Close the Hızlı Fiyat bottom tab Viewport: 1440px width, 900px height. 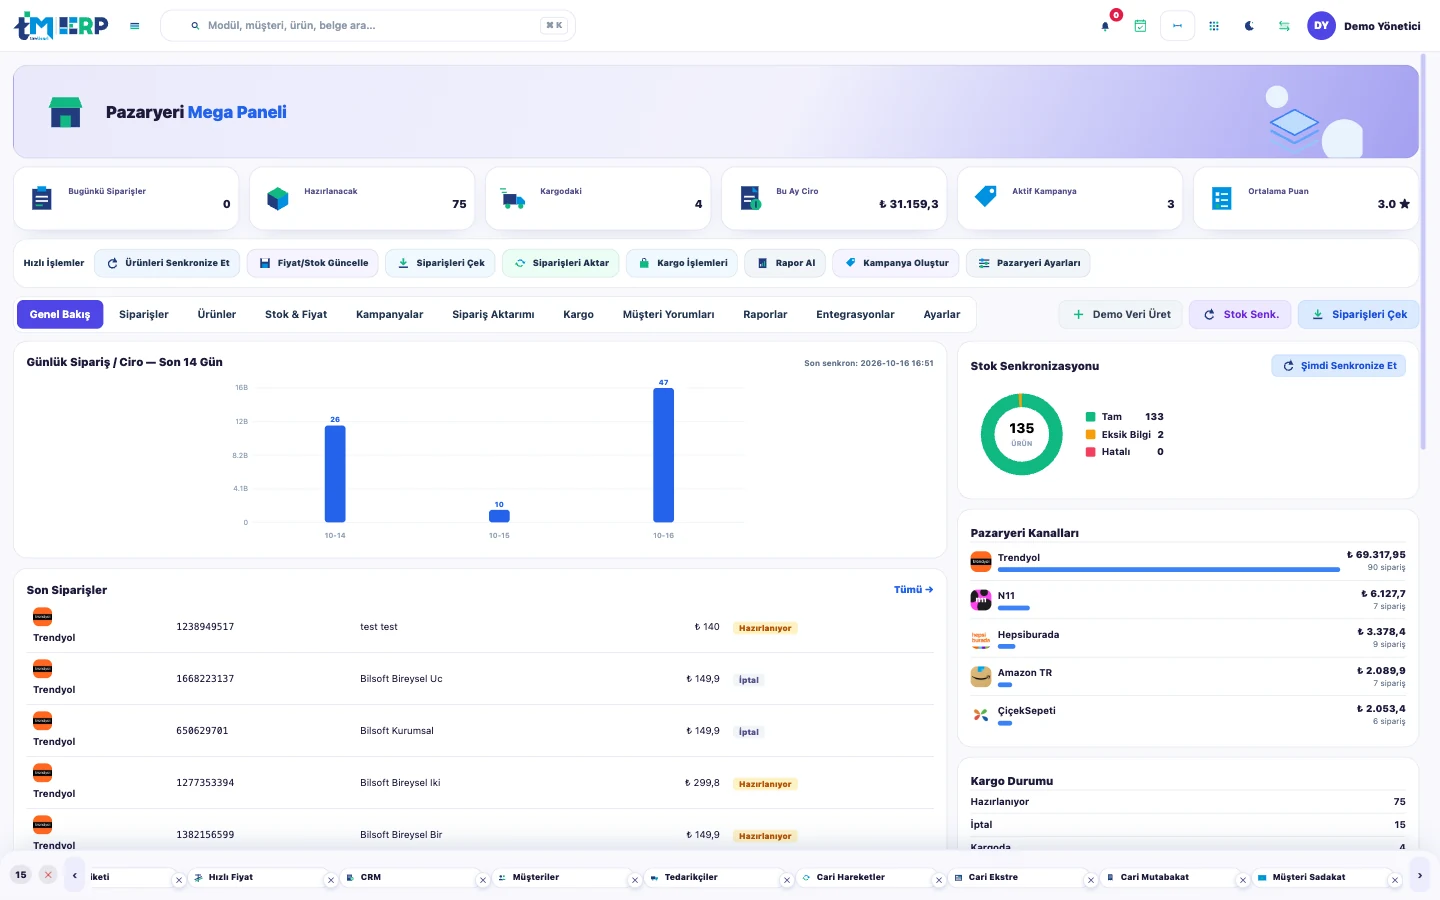tap(331, 880)
